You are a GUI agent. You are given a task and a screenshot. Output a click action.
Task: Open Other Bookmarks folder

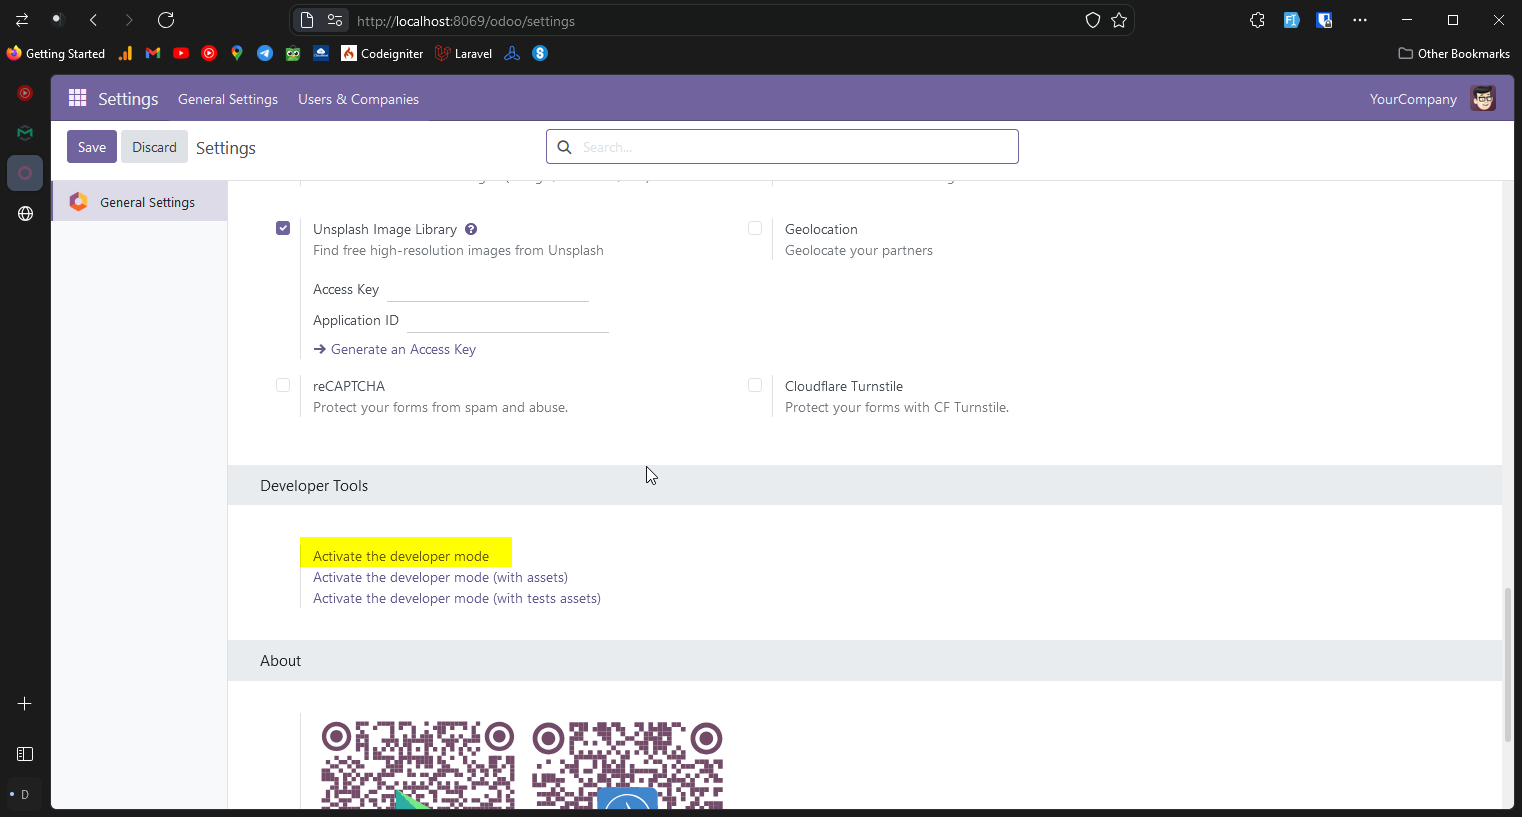1454,53
